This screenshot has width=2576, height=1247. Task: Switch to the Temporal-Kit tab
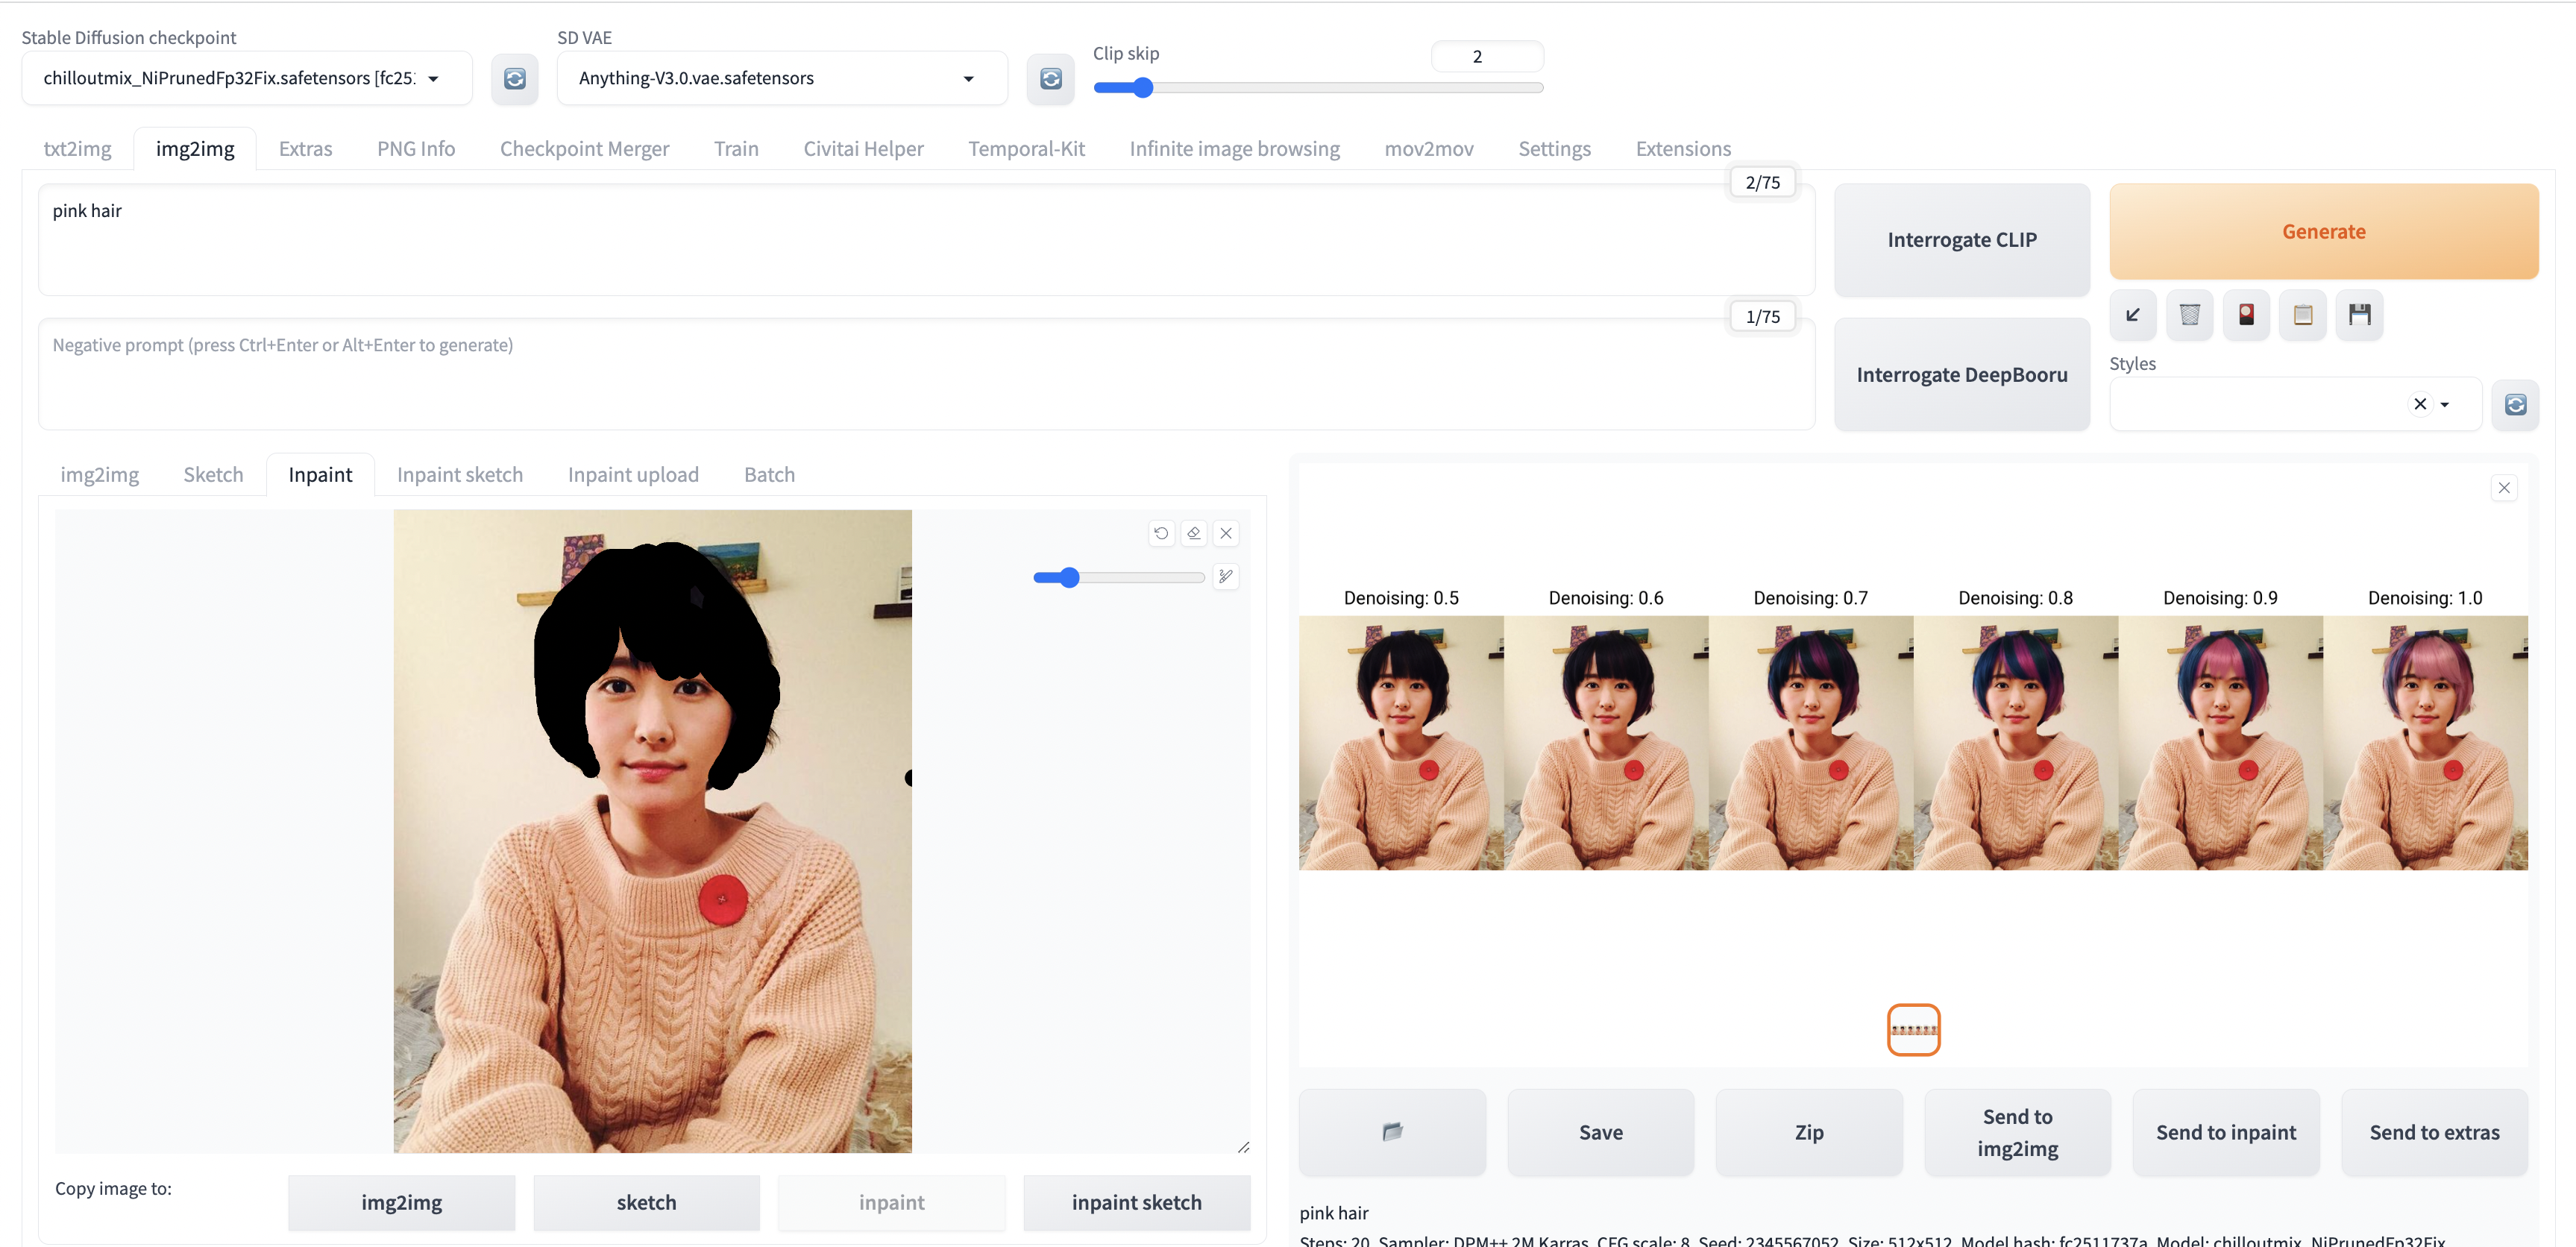click(x=1026, y=148)
